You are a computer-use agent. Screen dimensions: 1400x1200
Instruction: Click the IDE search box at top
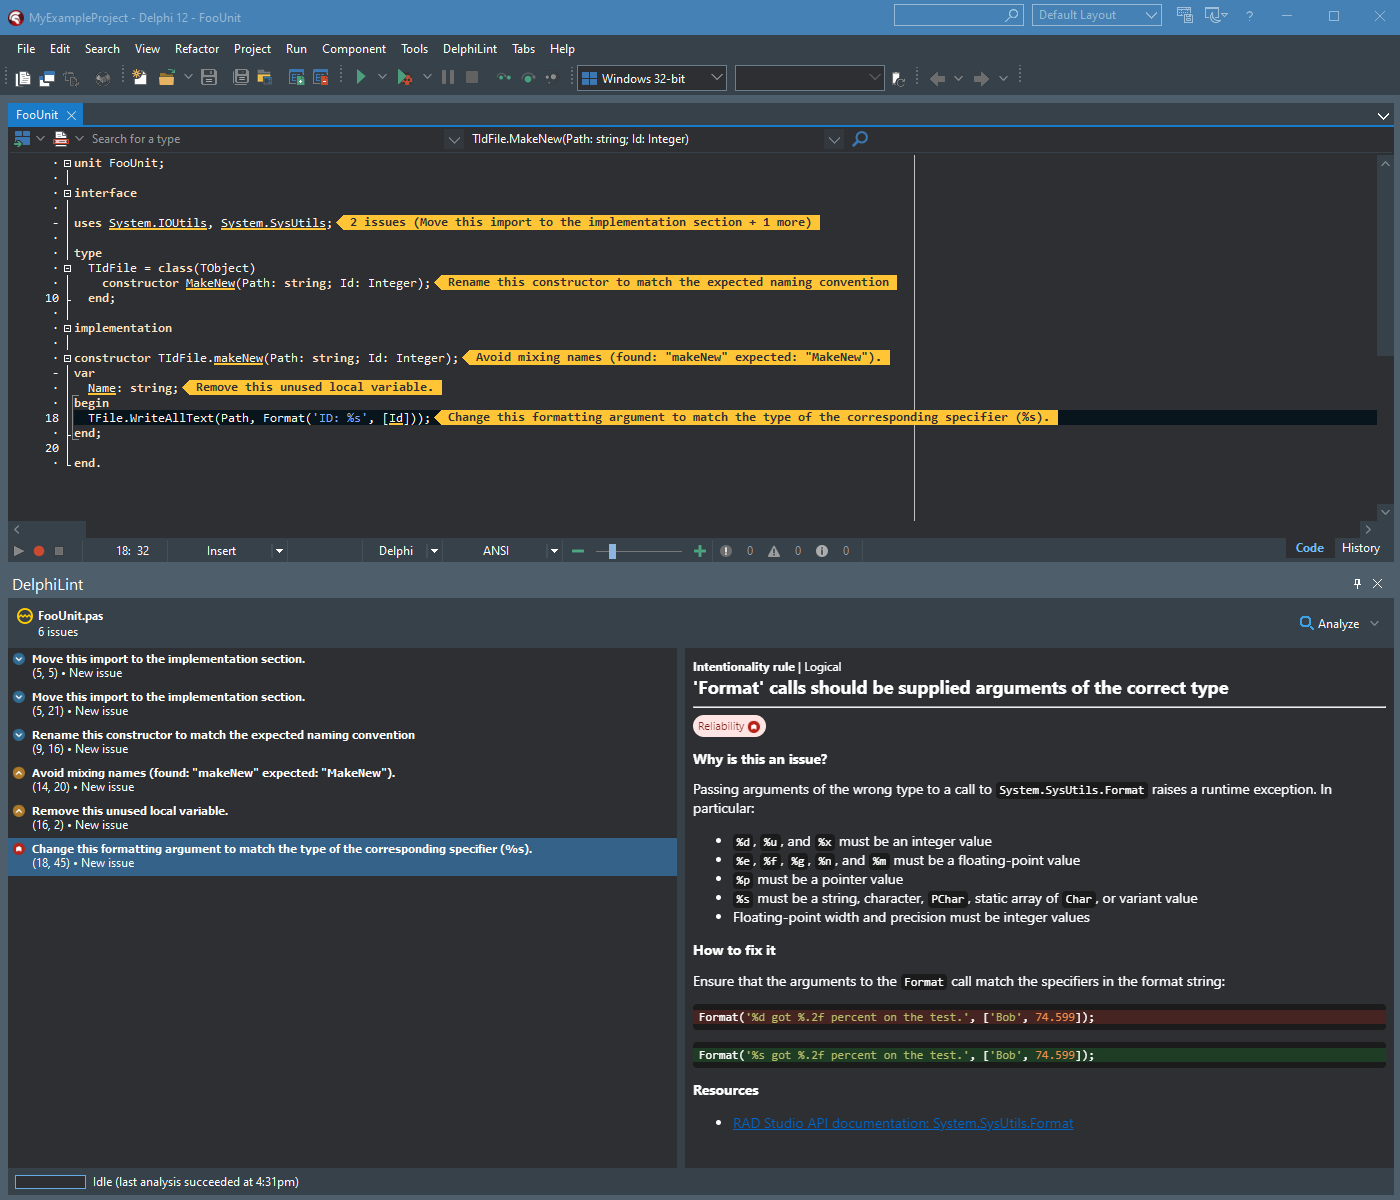(x=958, y=15)
